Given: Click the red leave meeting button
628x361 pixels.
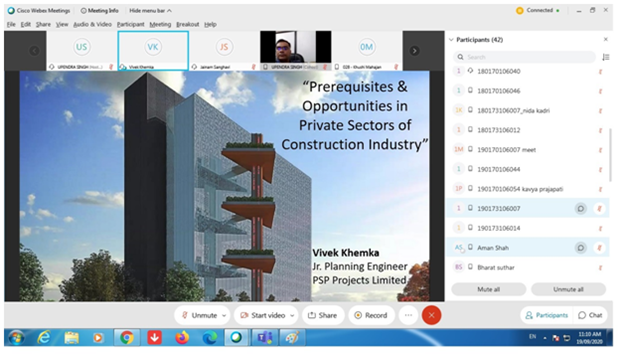Looking at the screenshot, I should pyautogui.click(x=431, y=315).
